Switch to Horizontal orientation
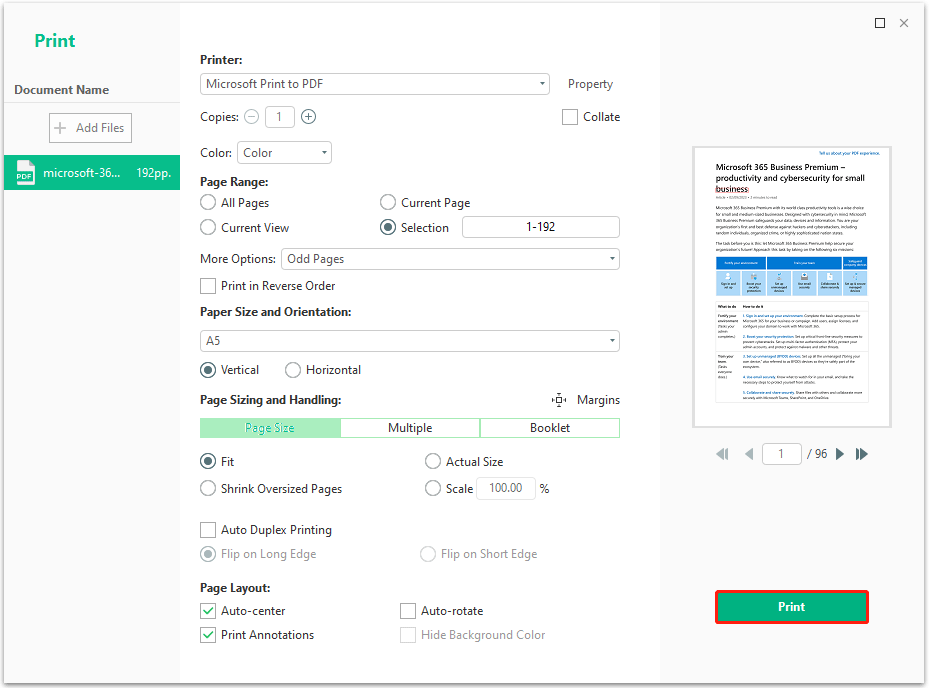The image size is (929, 688). [x=293, y=370]
